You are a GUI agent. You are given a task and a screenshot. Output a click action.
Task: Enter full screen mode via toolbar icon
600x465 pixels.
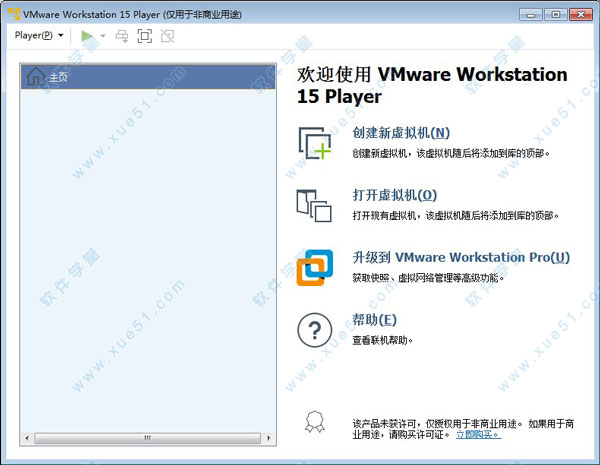tap(145, 36)
